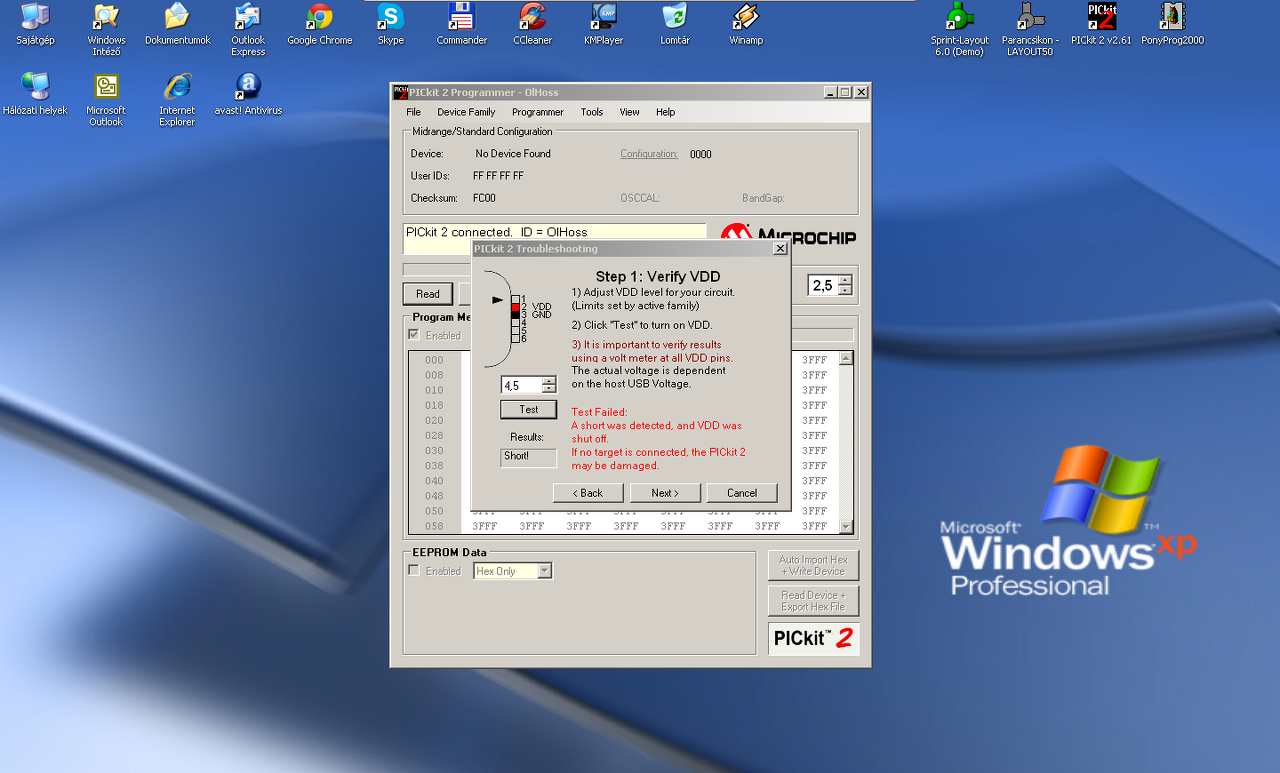Select the avast! Antivirus desktop icon
The height and width of the screenshot is (773, 1280).
248,94
